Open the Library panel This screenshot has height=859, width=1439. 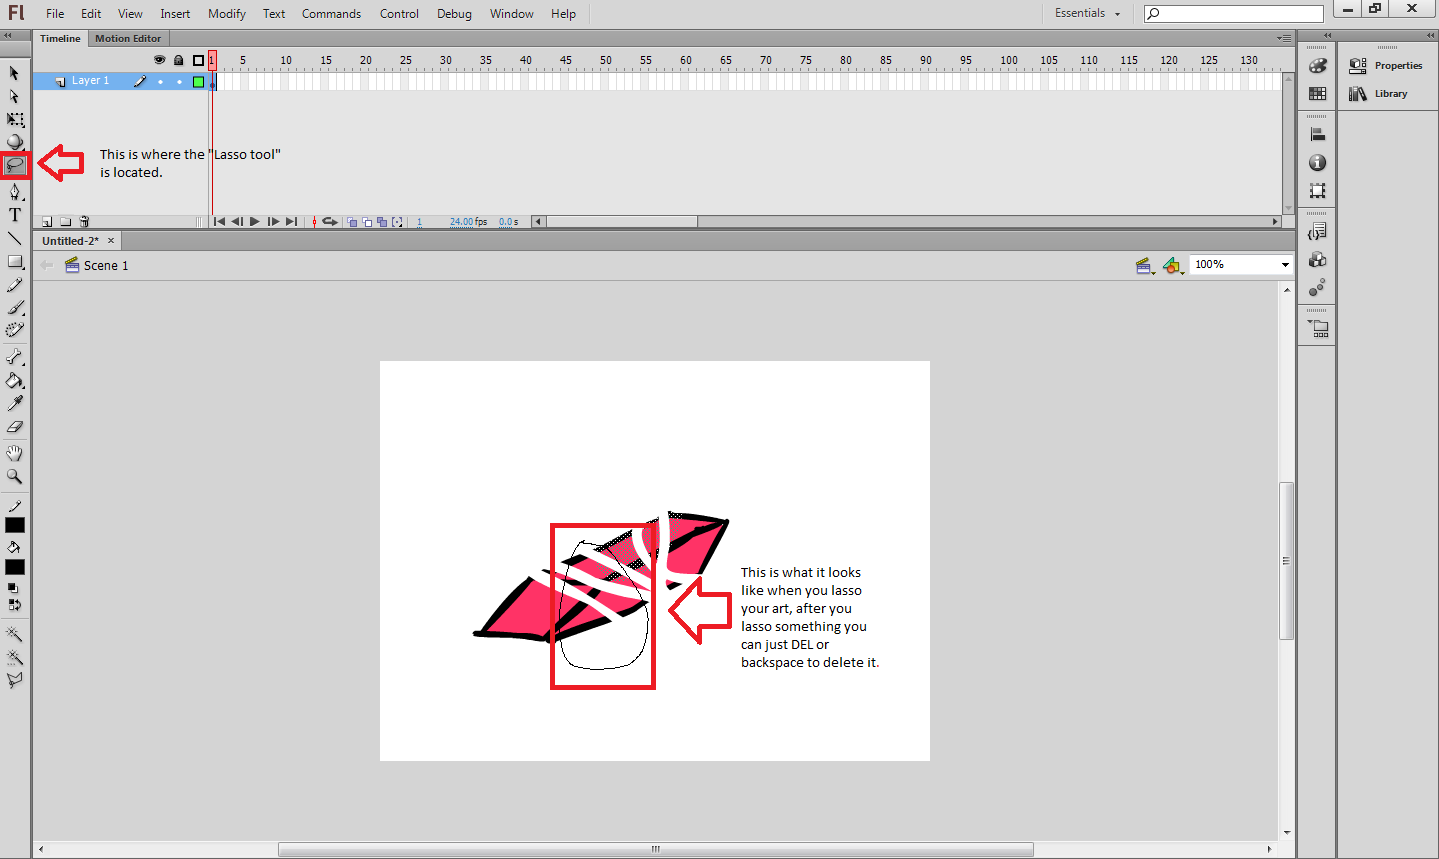point(1390,93)
